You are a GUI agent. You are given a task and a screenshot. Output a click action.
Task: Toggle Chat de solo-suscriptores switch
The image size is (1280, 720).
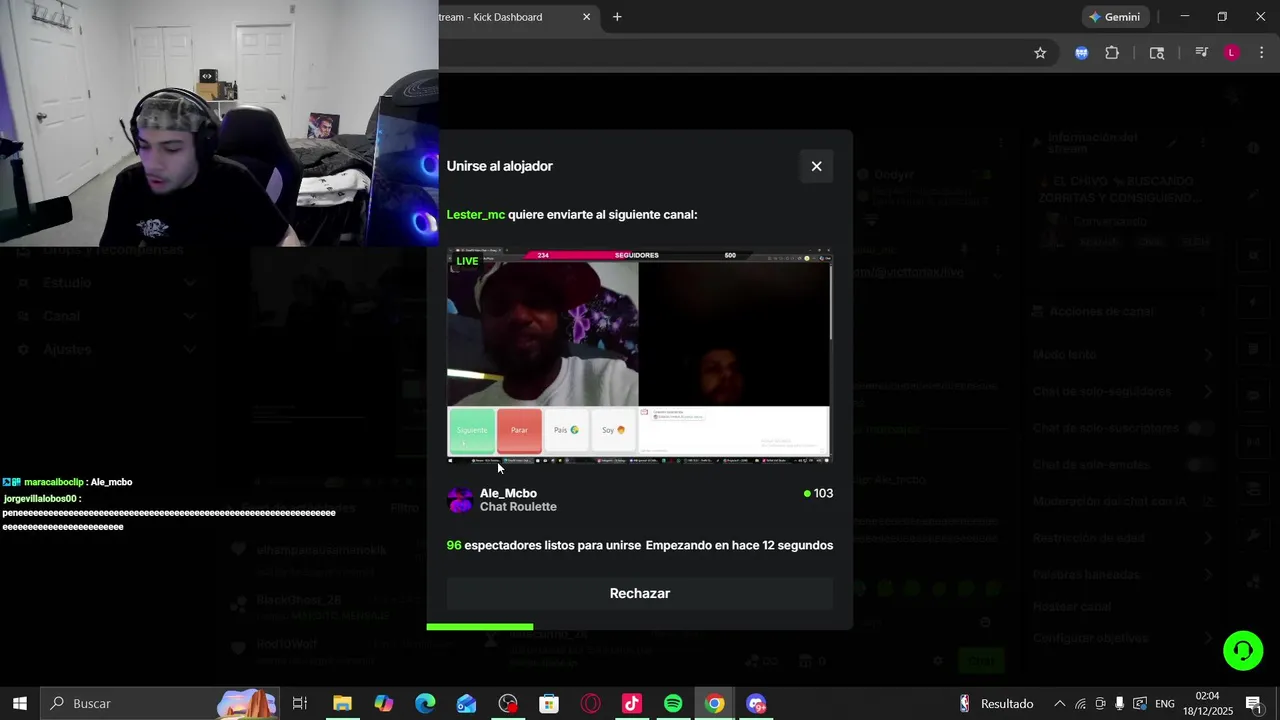tap(1199, 428)
